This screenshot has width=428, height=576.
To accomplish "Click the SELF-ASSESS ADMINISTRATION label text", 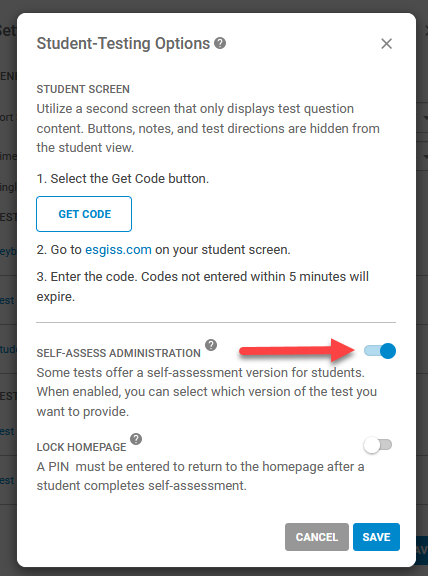I will [119, 353].
